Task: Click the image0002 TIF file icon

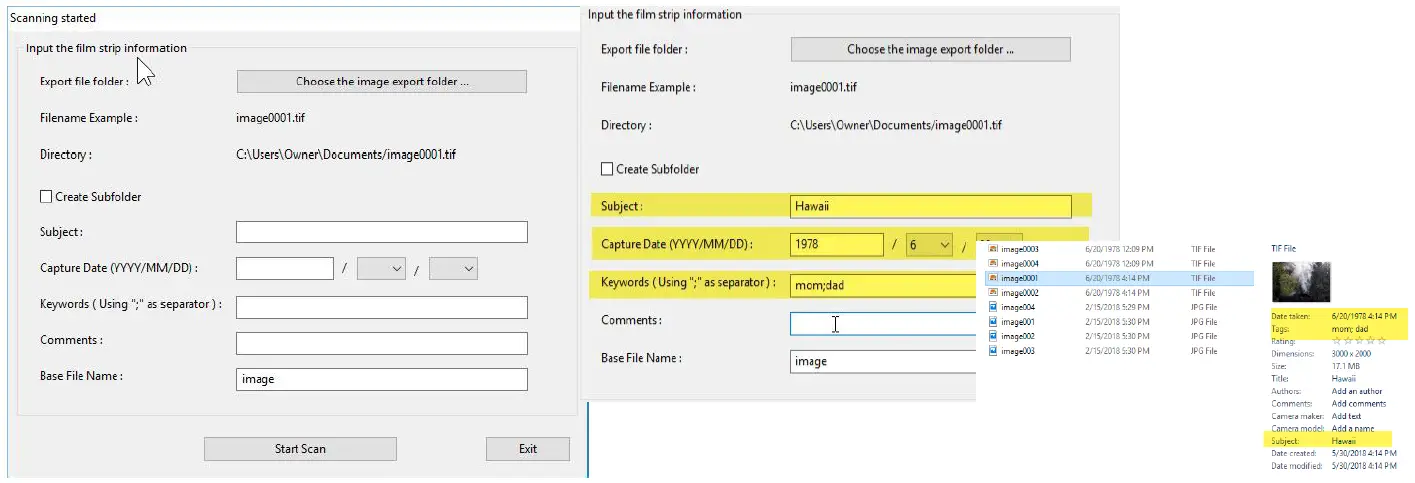Action: pos(993,292)
